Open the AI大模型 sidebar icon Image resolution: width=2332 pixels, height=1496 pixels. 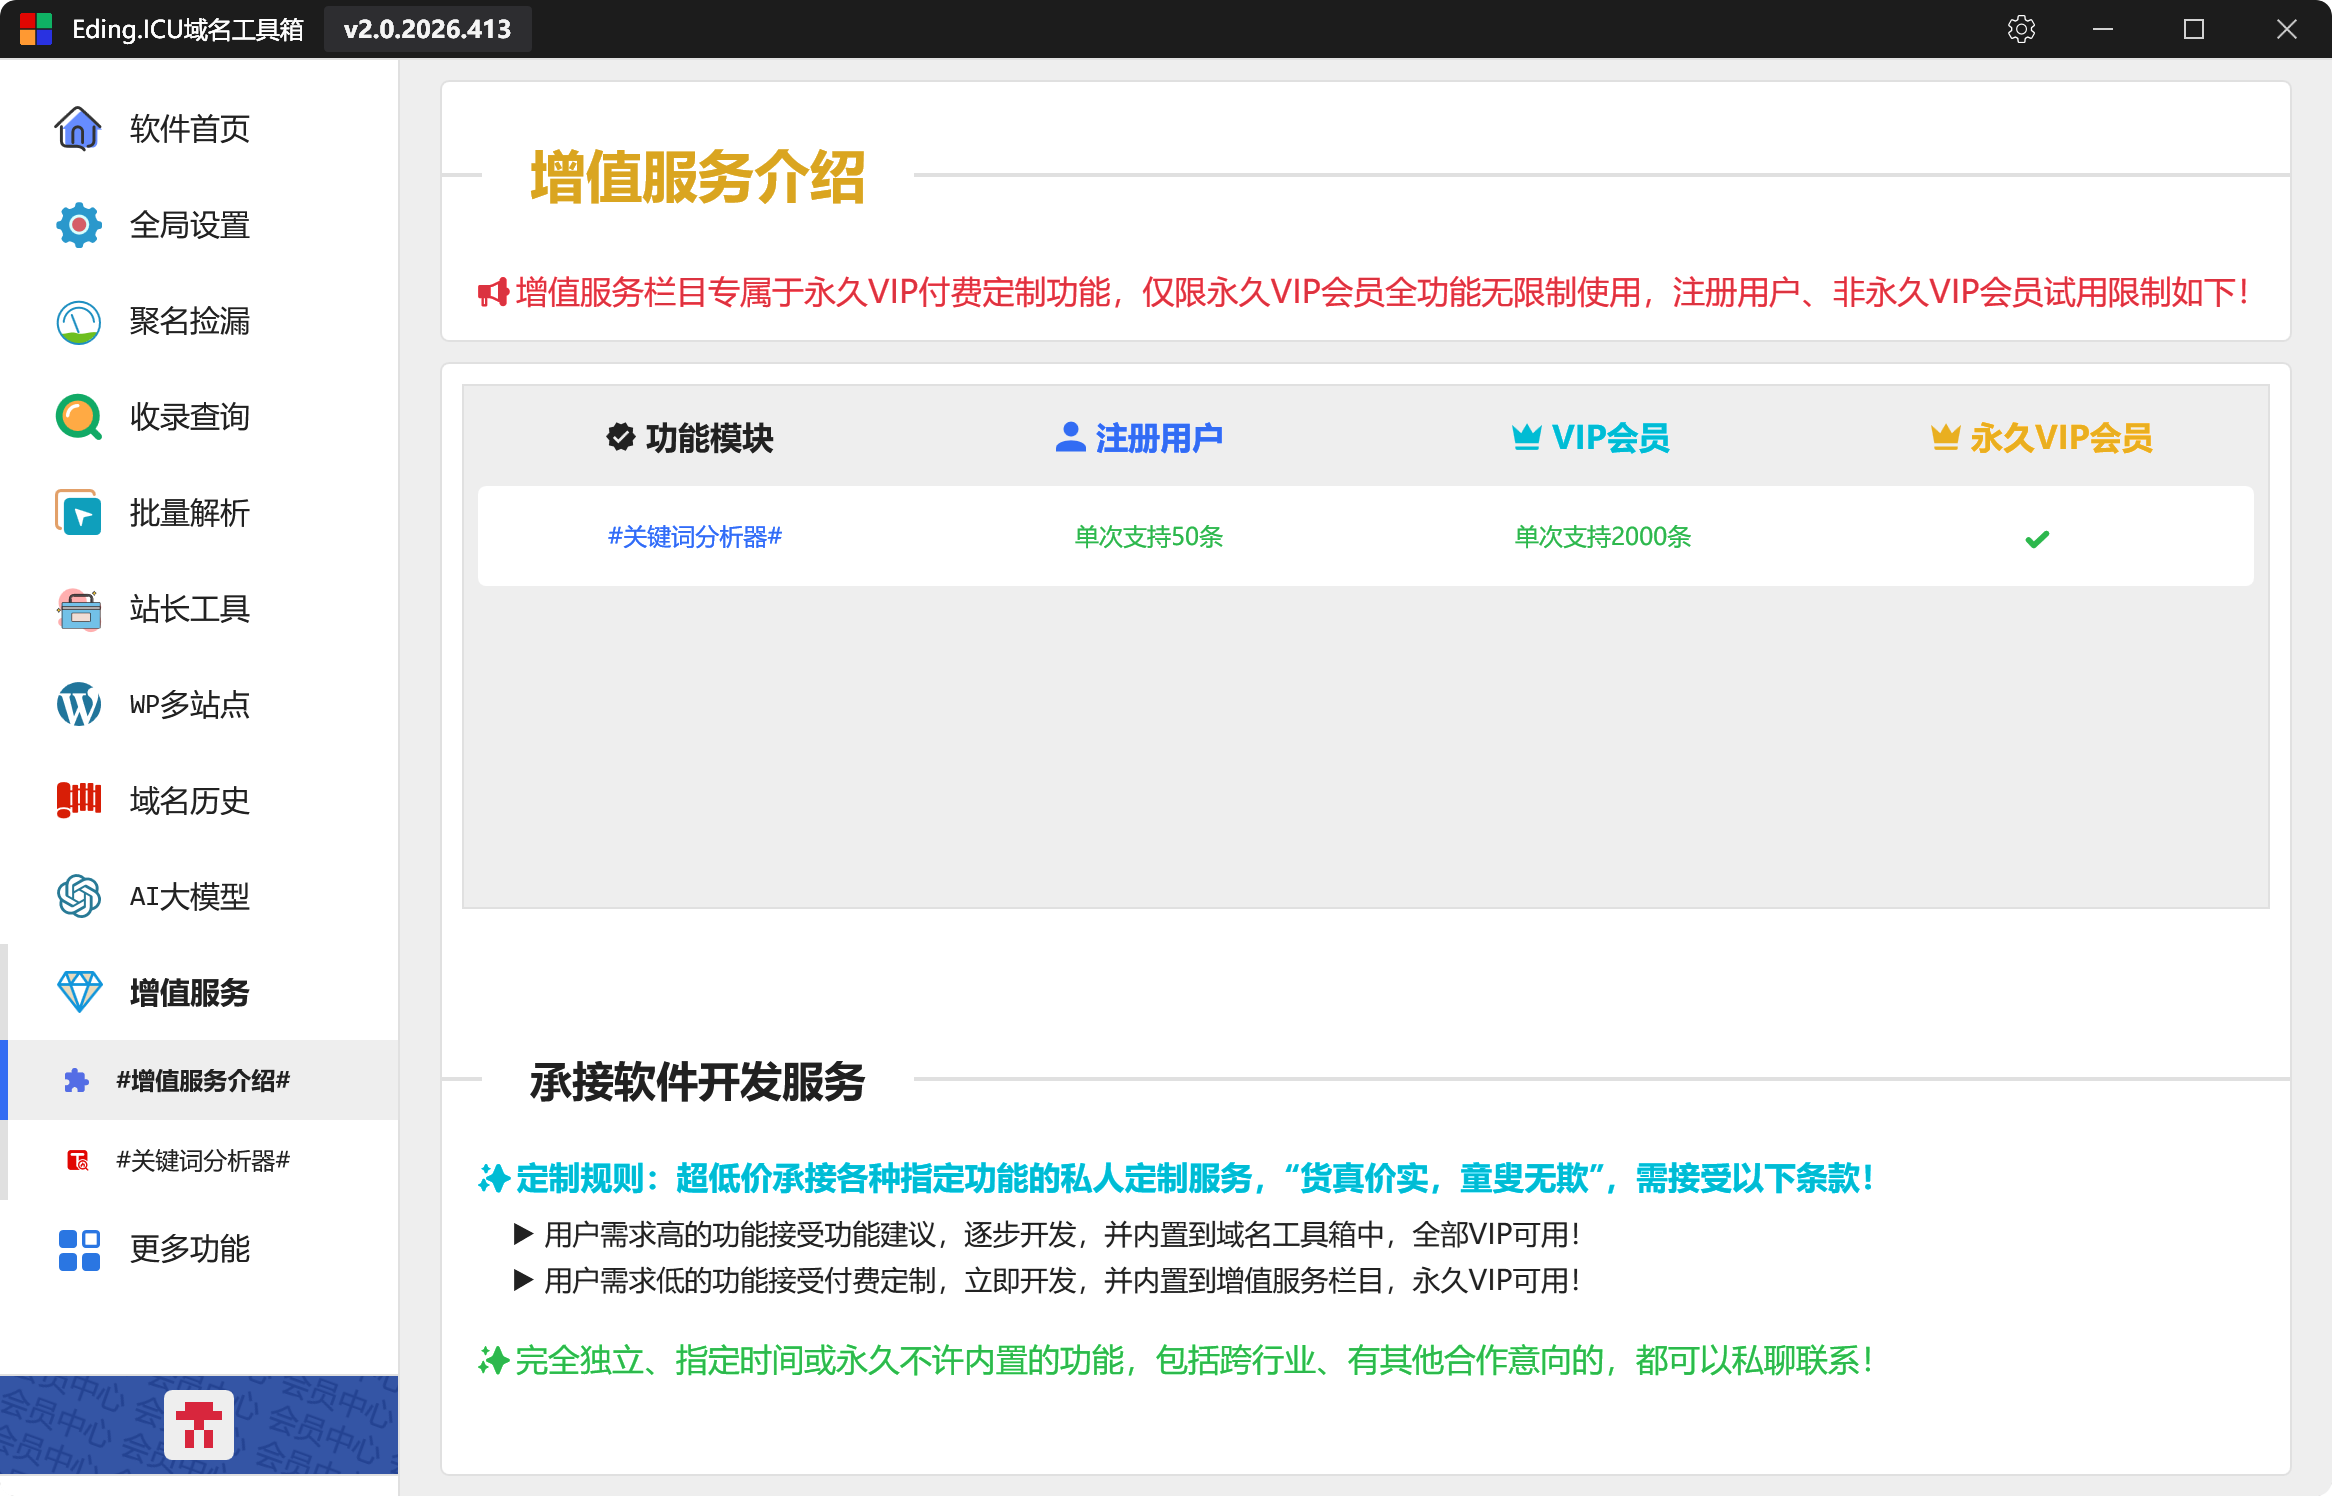[x=78, y=897]
